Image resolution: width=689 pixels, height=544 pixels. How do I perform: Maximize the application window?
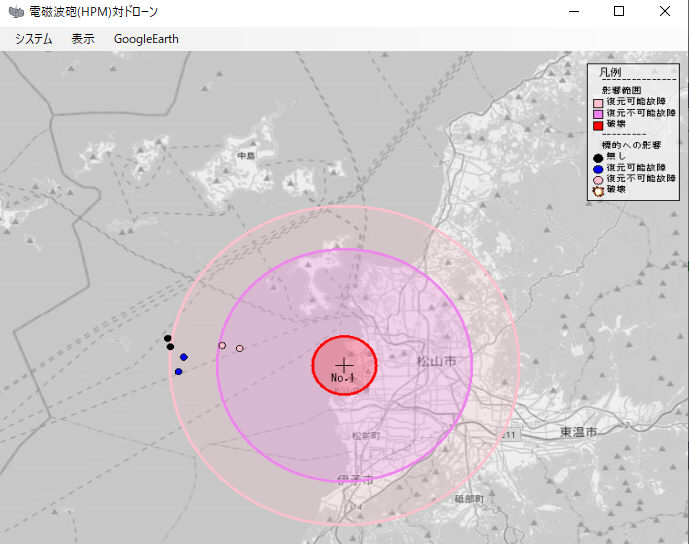(x=619, y=12)
